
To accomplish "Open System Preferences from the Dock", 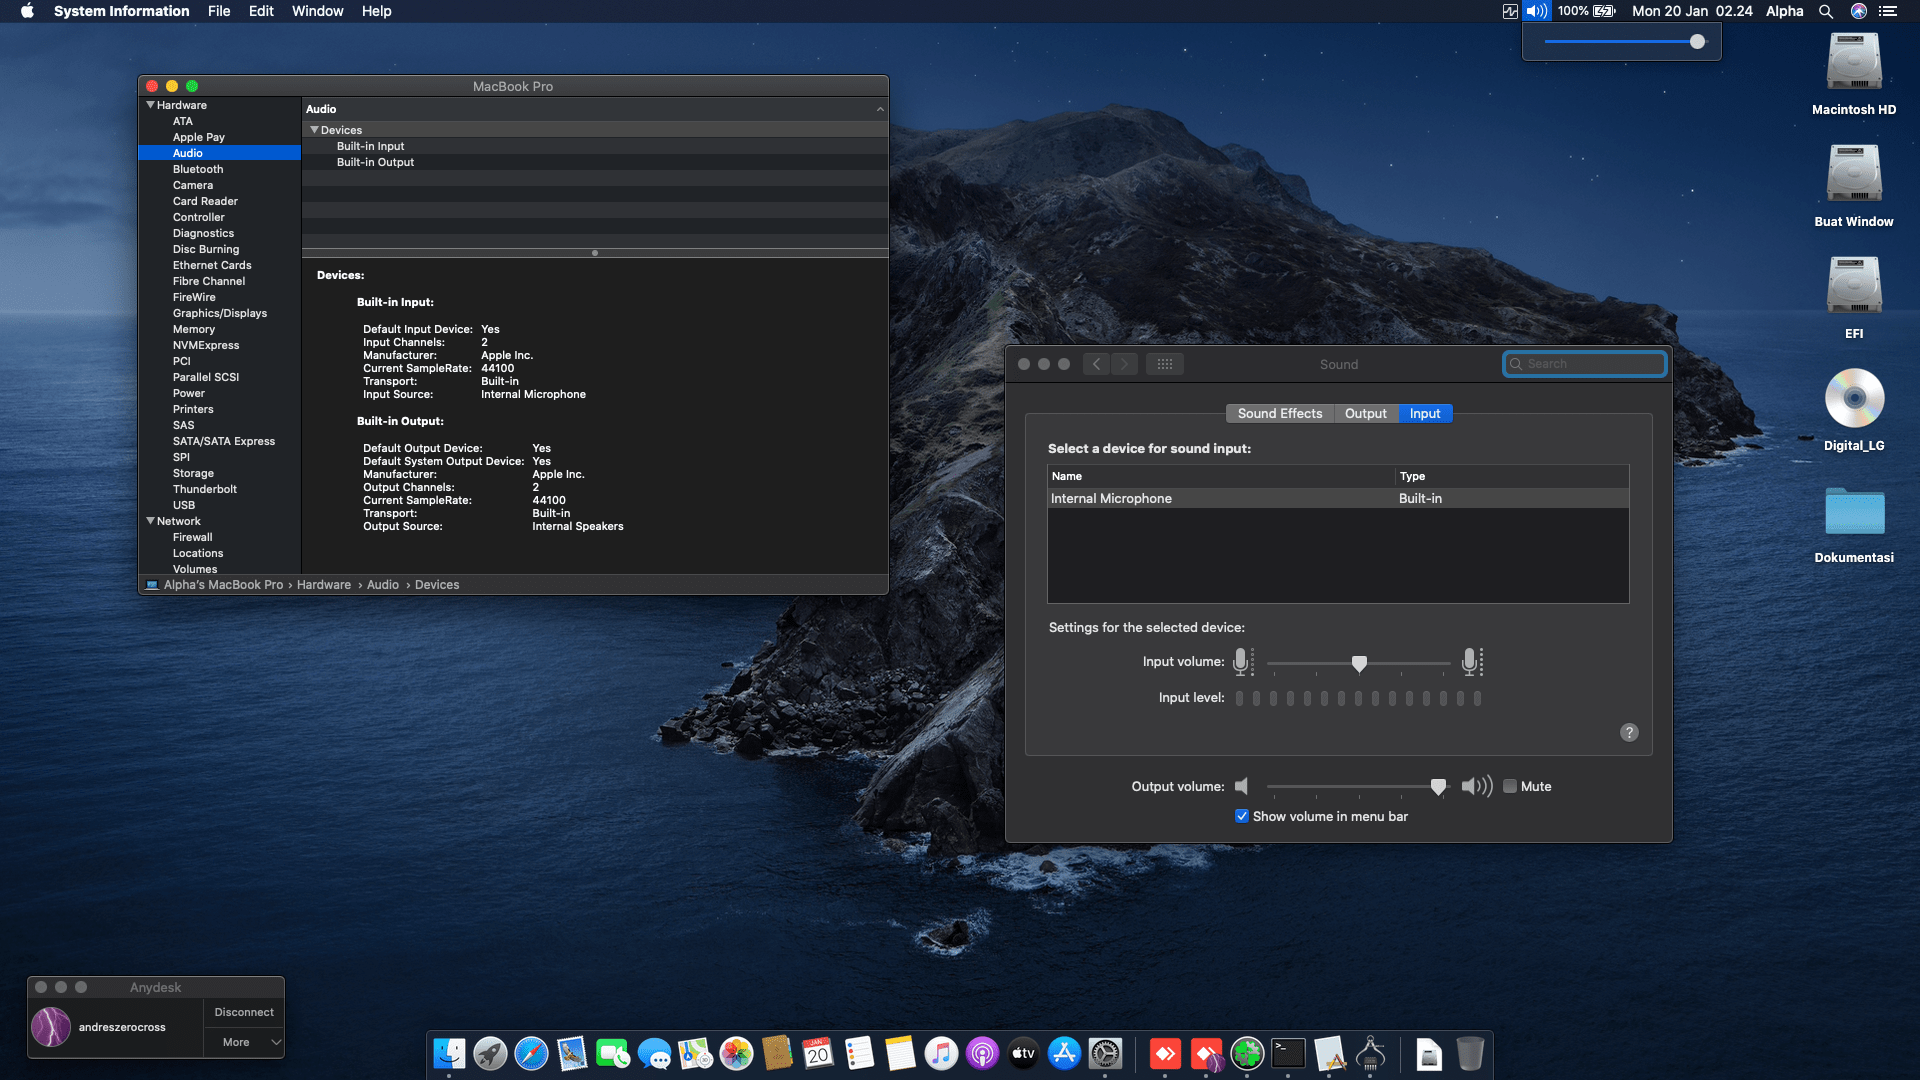I will 1105,1053.
